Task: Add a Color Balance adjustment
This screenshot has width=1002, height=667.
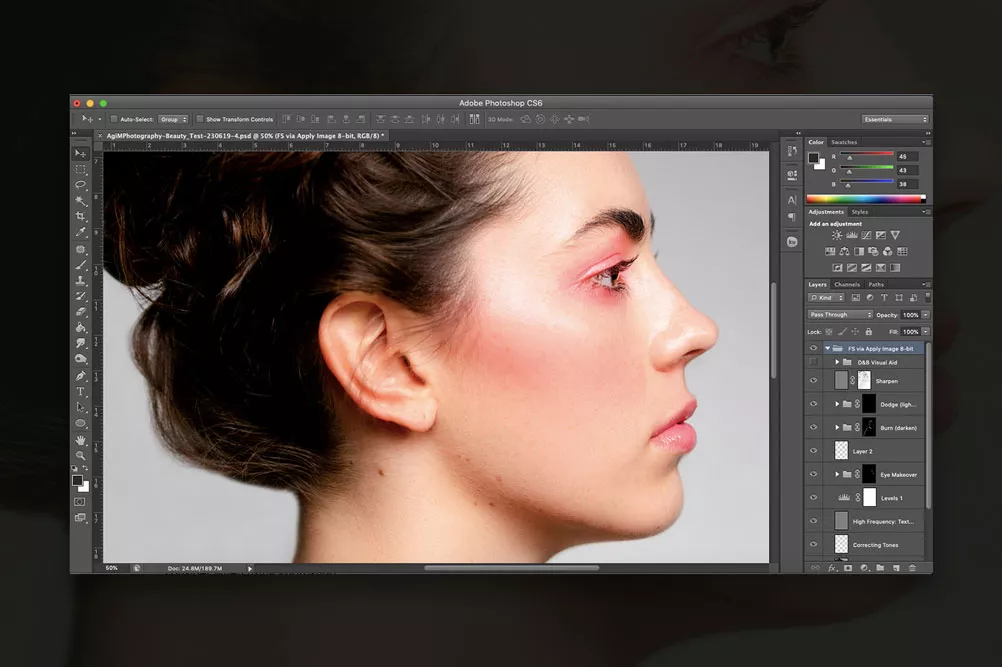Action: point(844,251)
